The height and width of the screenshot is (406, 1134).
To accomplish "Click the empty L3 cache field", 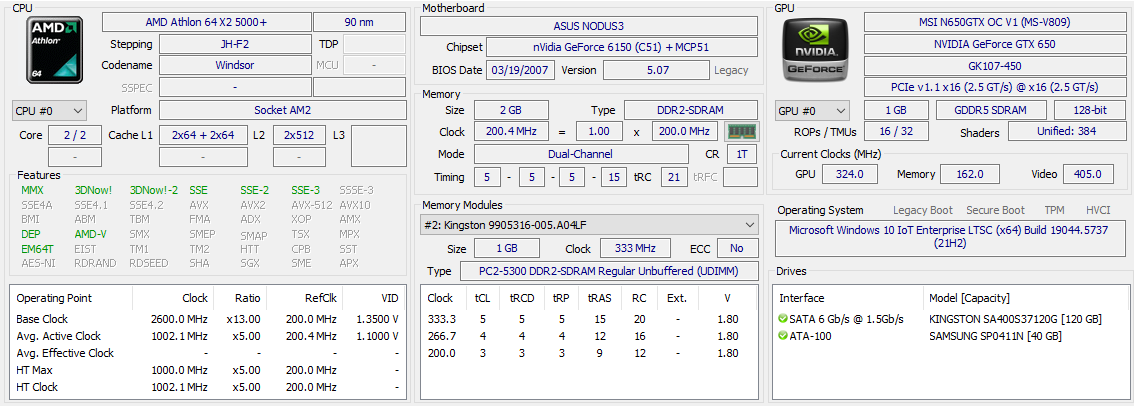I will pos(378,146).
